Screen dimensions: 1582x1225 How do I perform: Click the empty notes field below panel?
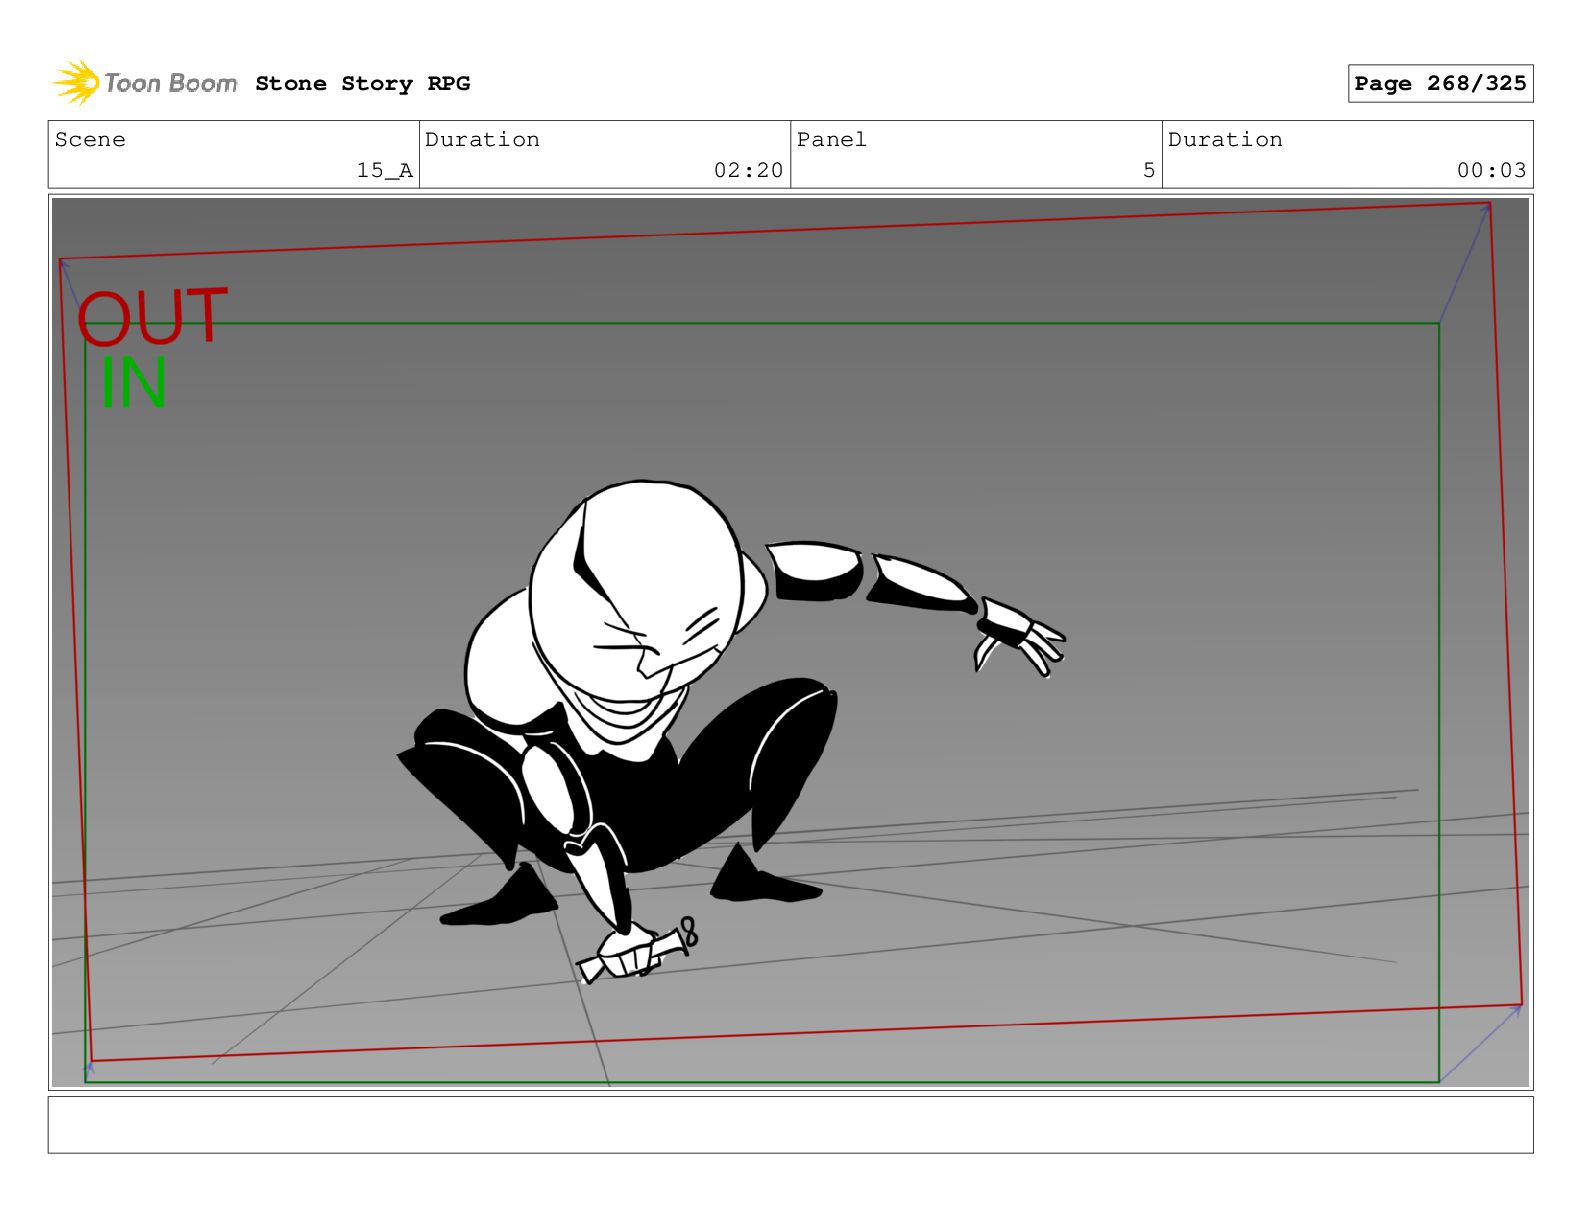coord(790,1125)
